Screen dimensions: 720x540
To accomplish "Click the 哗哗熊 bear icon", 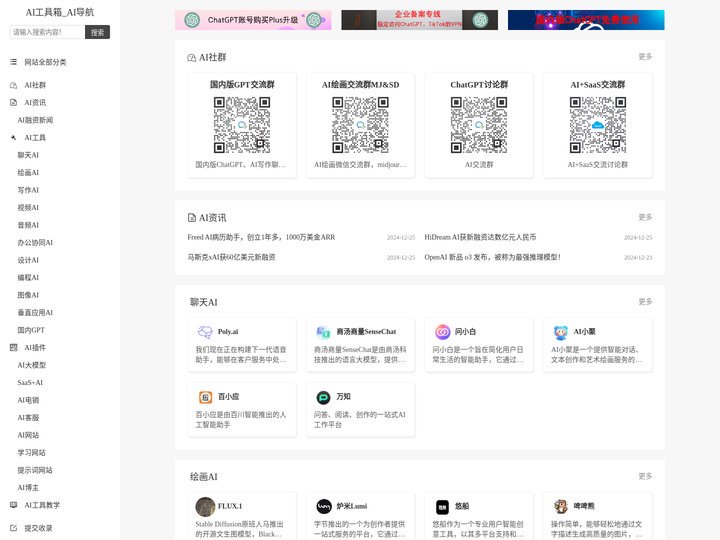I will tap(561, 506).
